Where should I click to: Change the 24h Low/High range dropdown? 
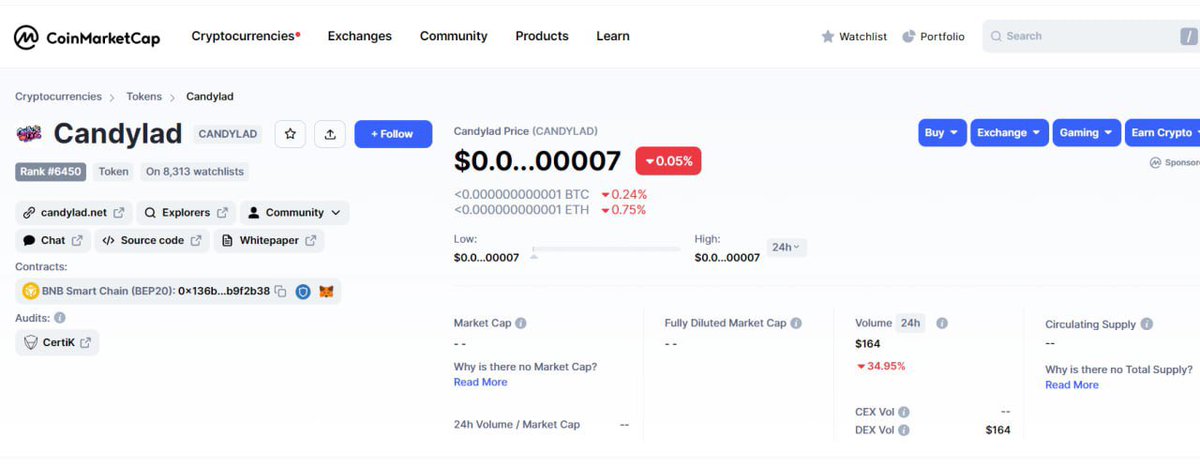pyautogui.click(x=787, y=247)
